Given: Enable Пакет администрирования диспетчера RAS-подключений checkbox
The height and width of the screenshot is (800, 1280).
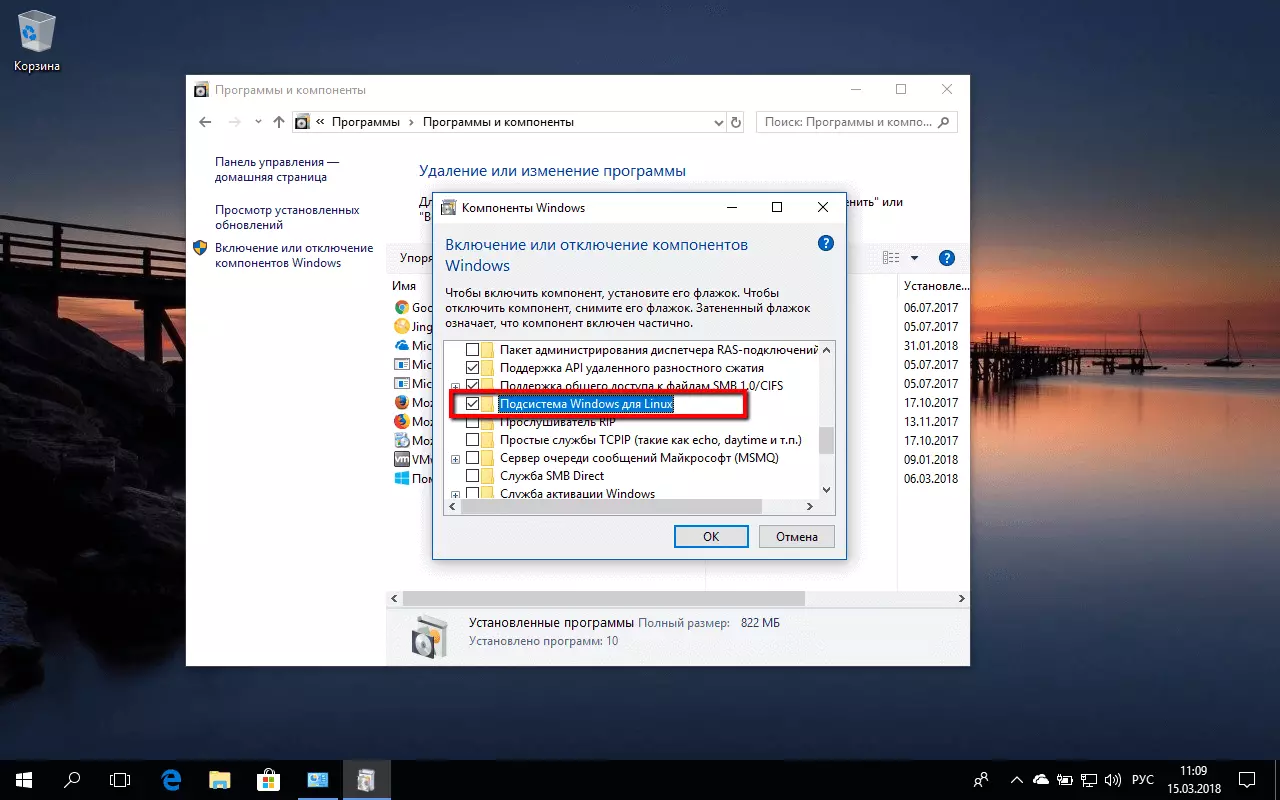Looking at the screenshot, I should [x=473, y=350].
